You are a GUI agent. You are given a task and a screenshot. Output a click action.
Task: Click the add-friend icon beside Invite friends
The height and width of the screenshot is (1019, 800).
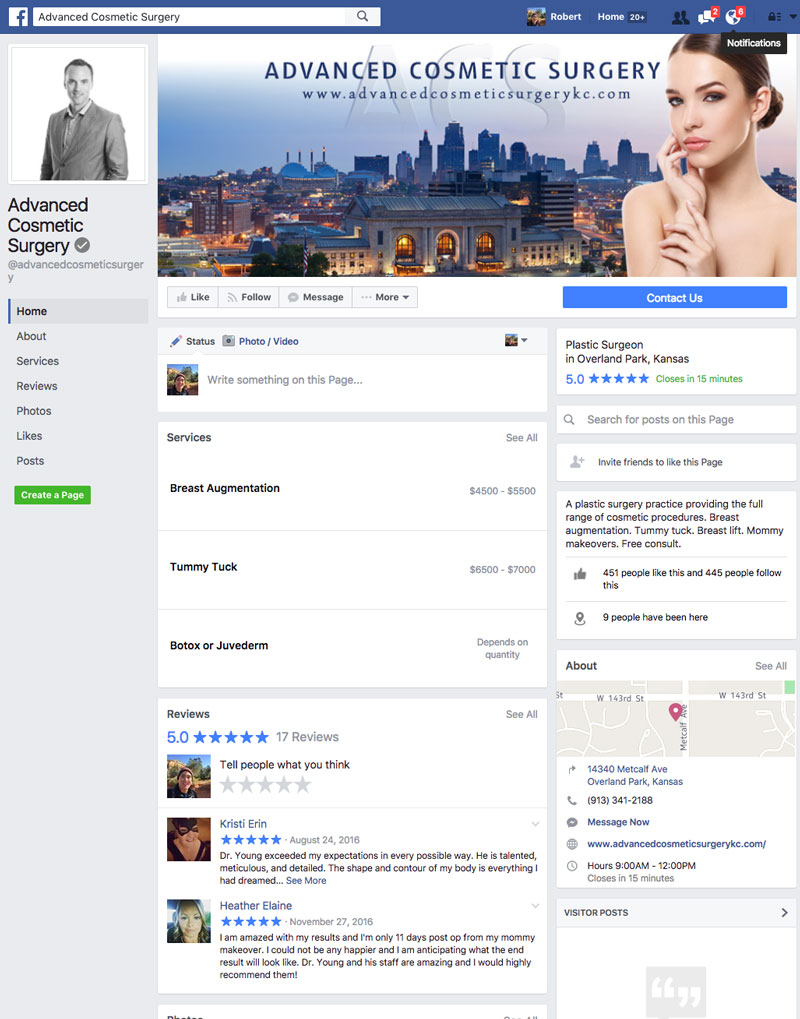(577, 462)
